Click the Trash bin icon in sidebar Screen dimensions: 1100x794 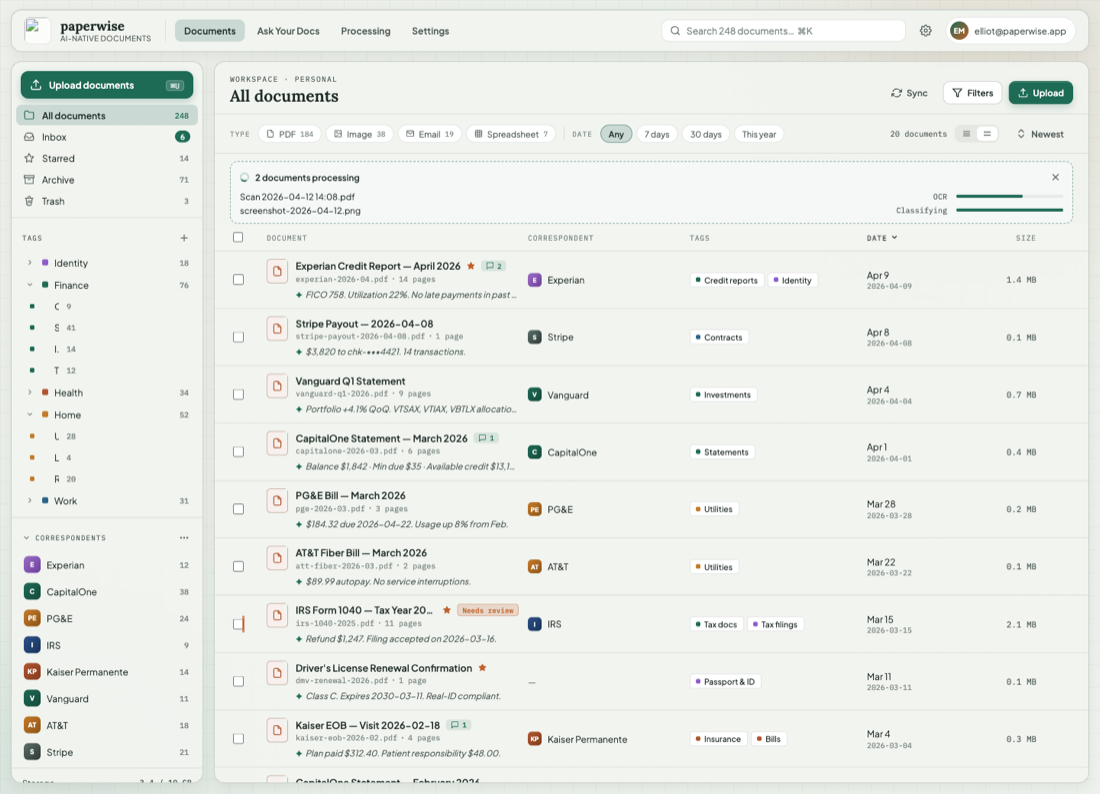[x=29, y=201]
